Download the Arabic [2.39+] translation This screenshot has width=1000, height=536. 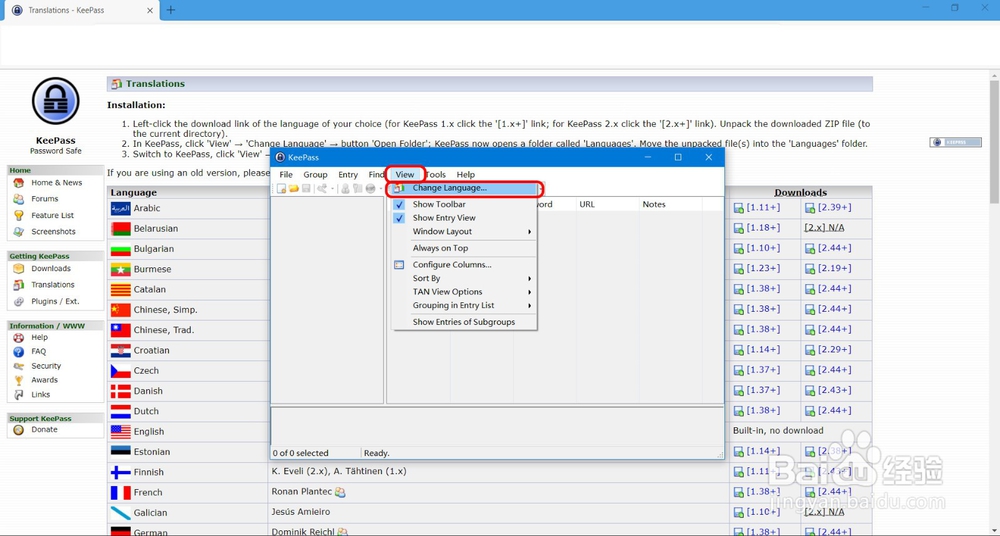pyautogui.click(x=834, y=208)
